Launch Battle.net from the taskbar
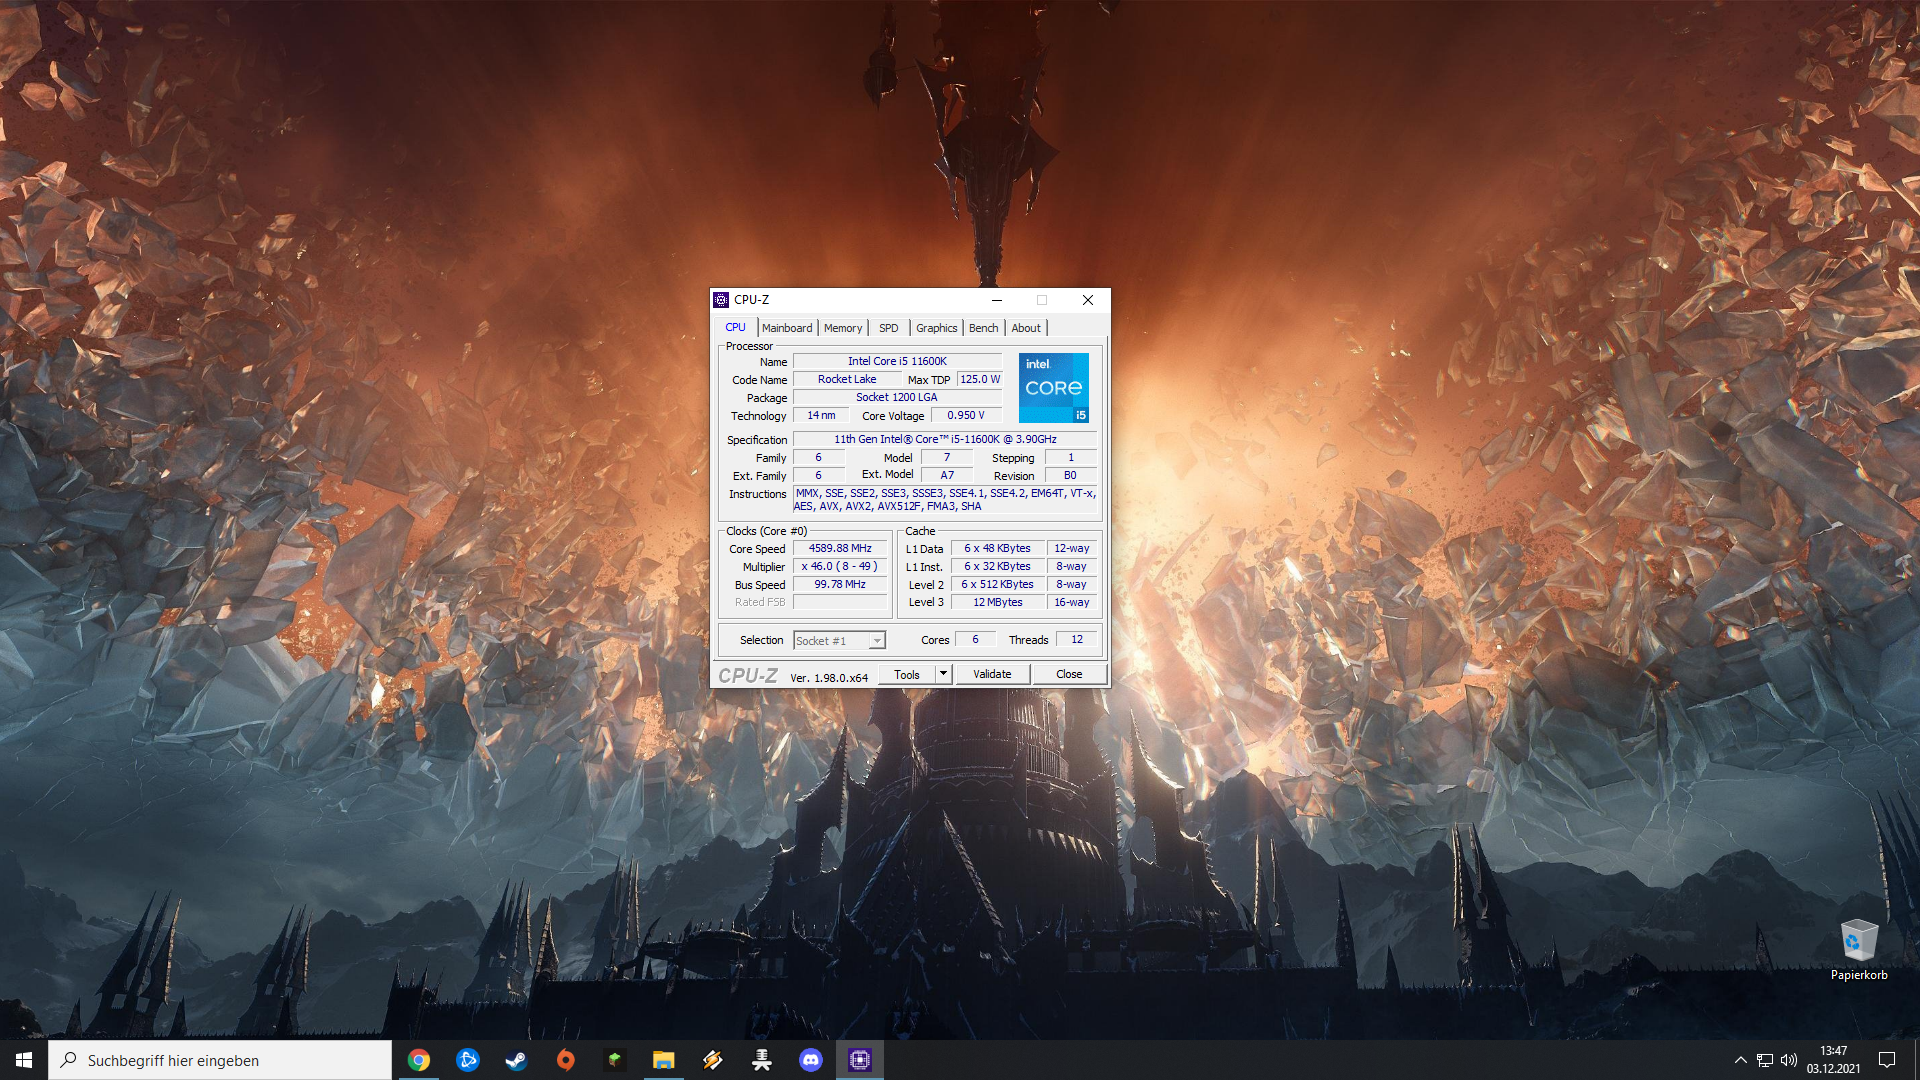 [x=468, y=1060]
